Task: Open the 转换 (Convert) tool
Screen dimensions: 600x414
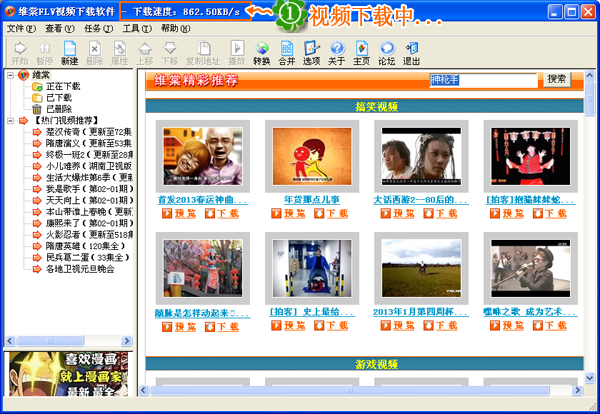Action: (x=262, y=53)
